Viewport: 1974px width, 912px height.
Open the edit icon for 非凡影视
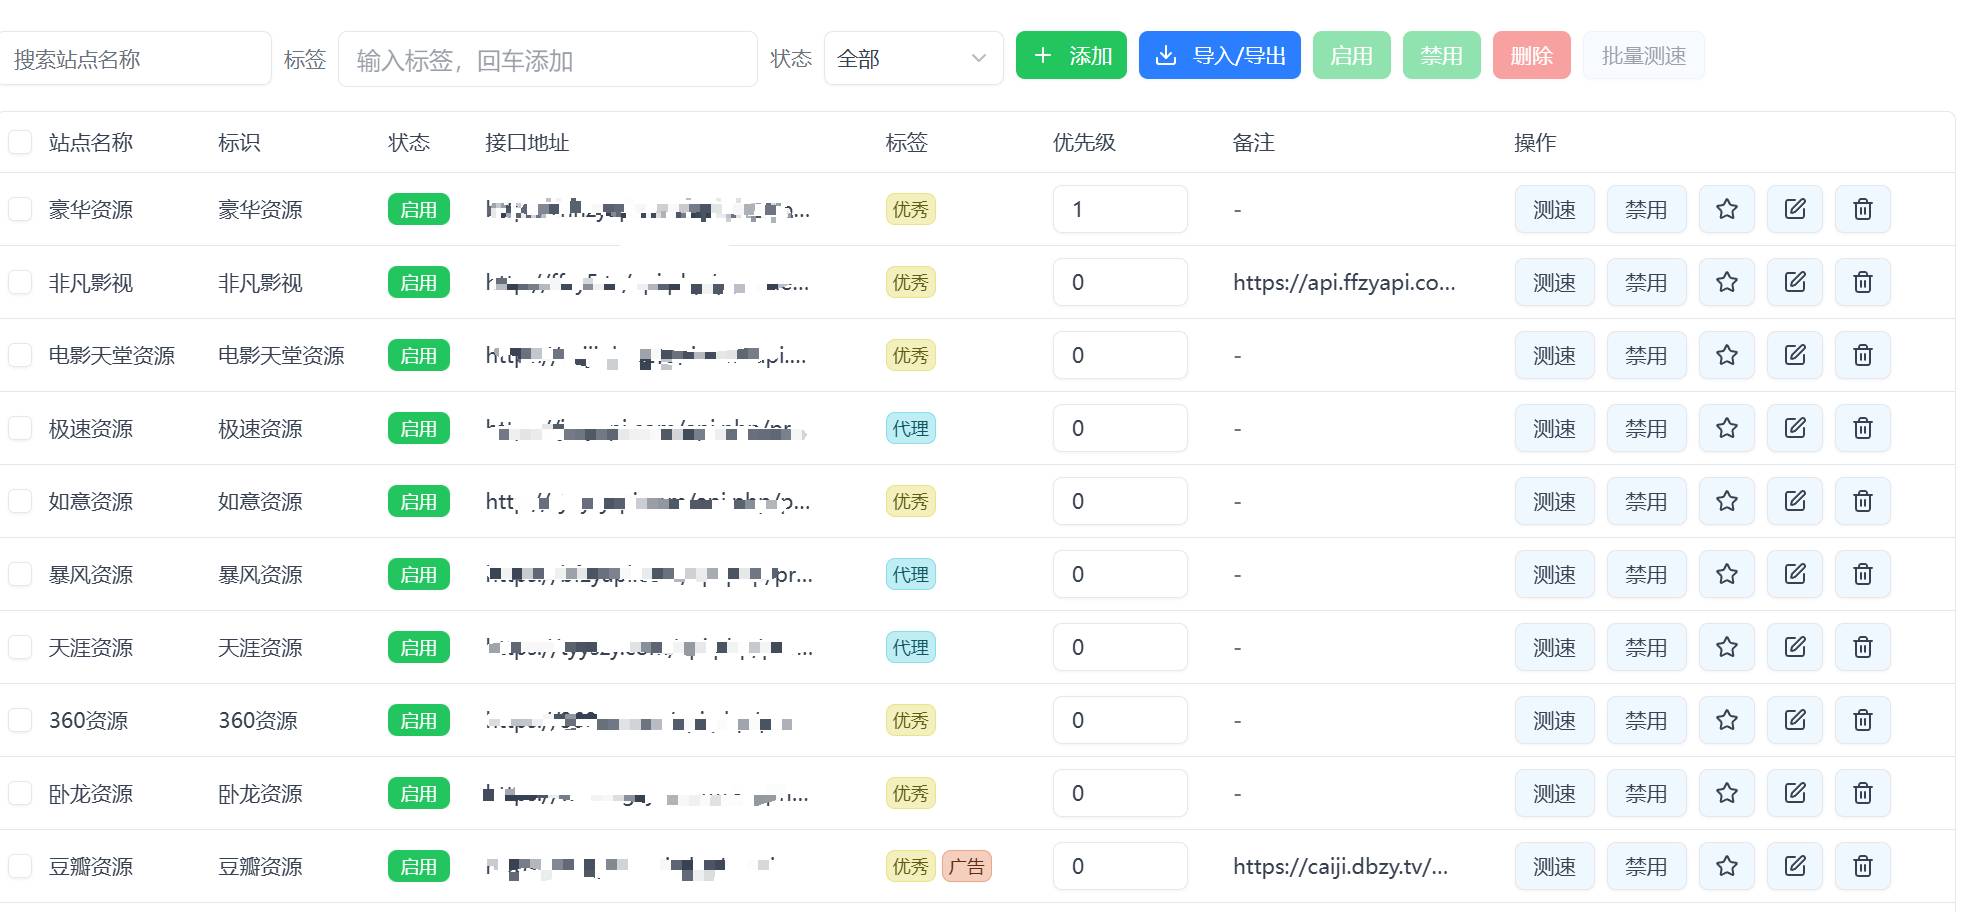(x=1794, y=282)
